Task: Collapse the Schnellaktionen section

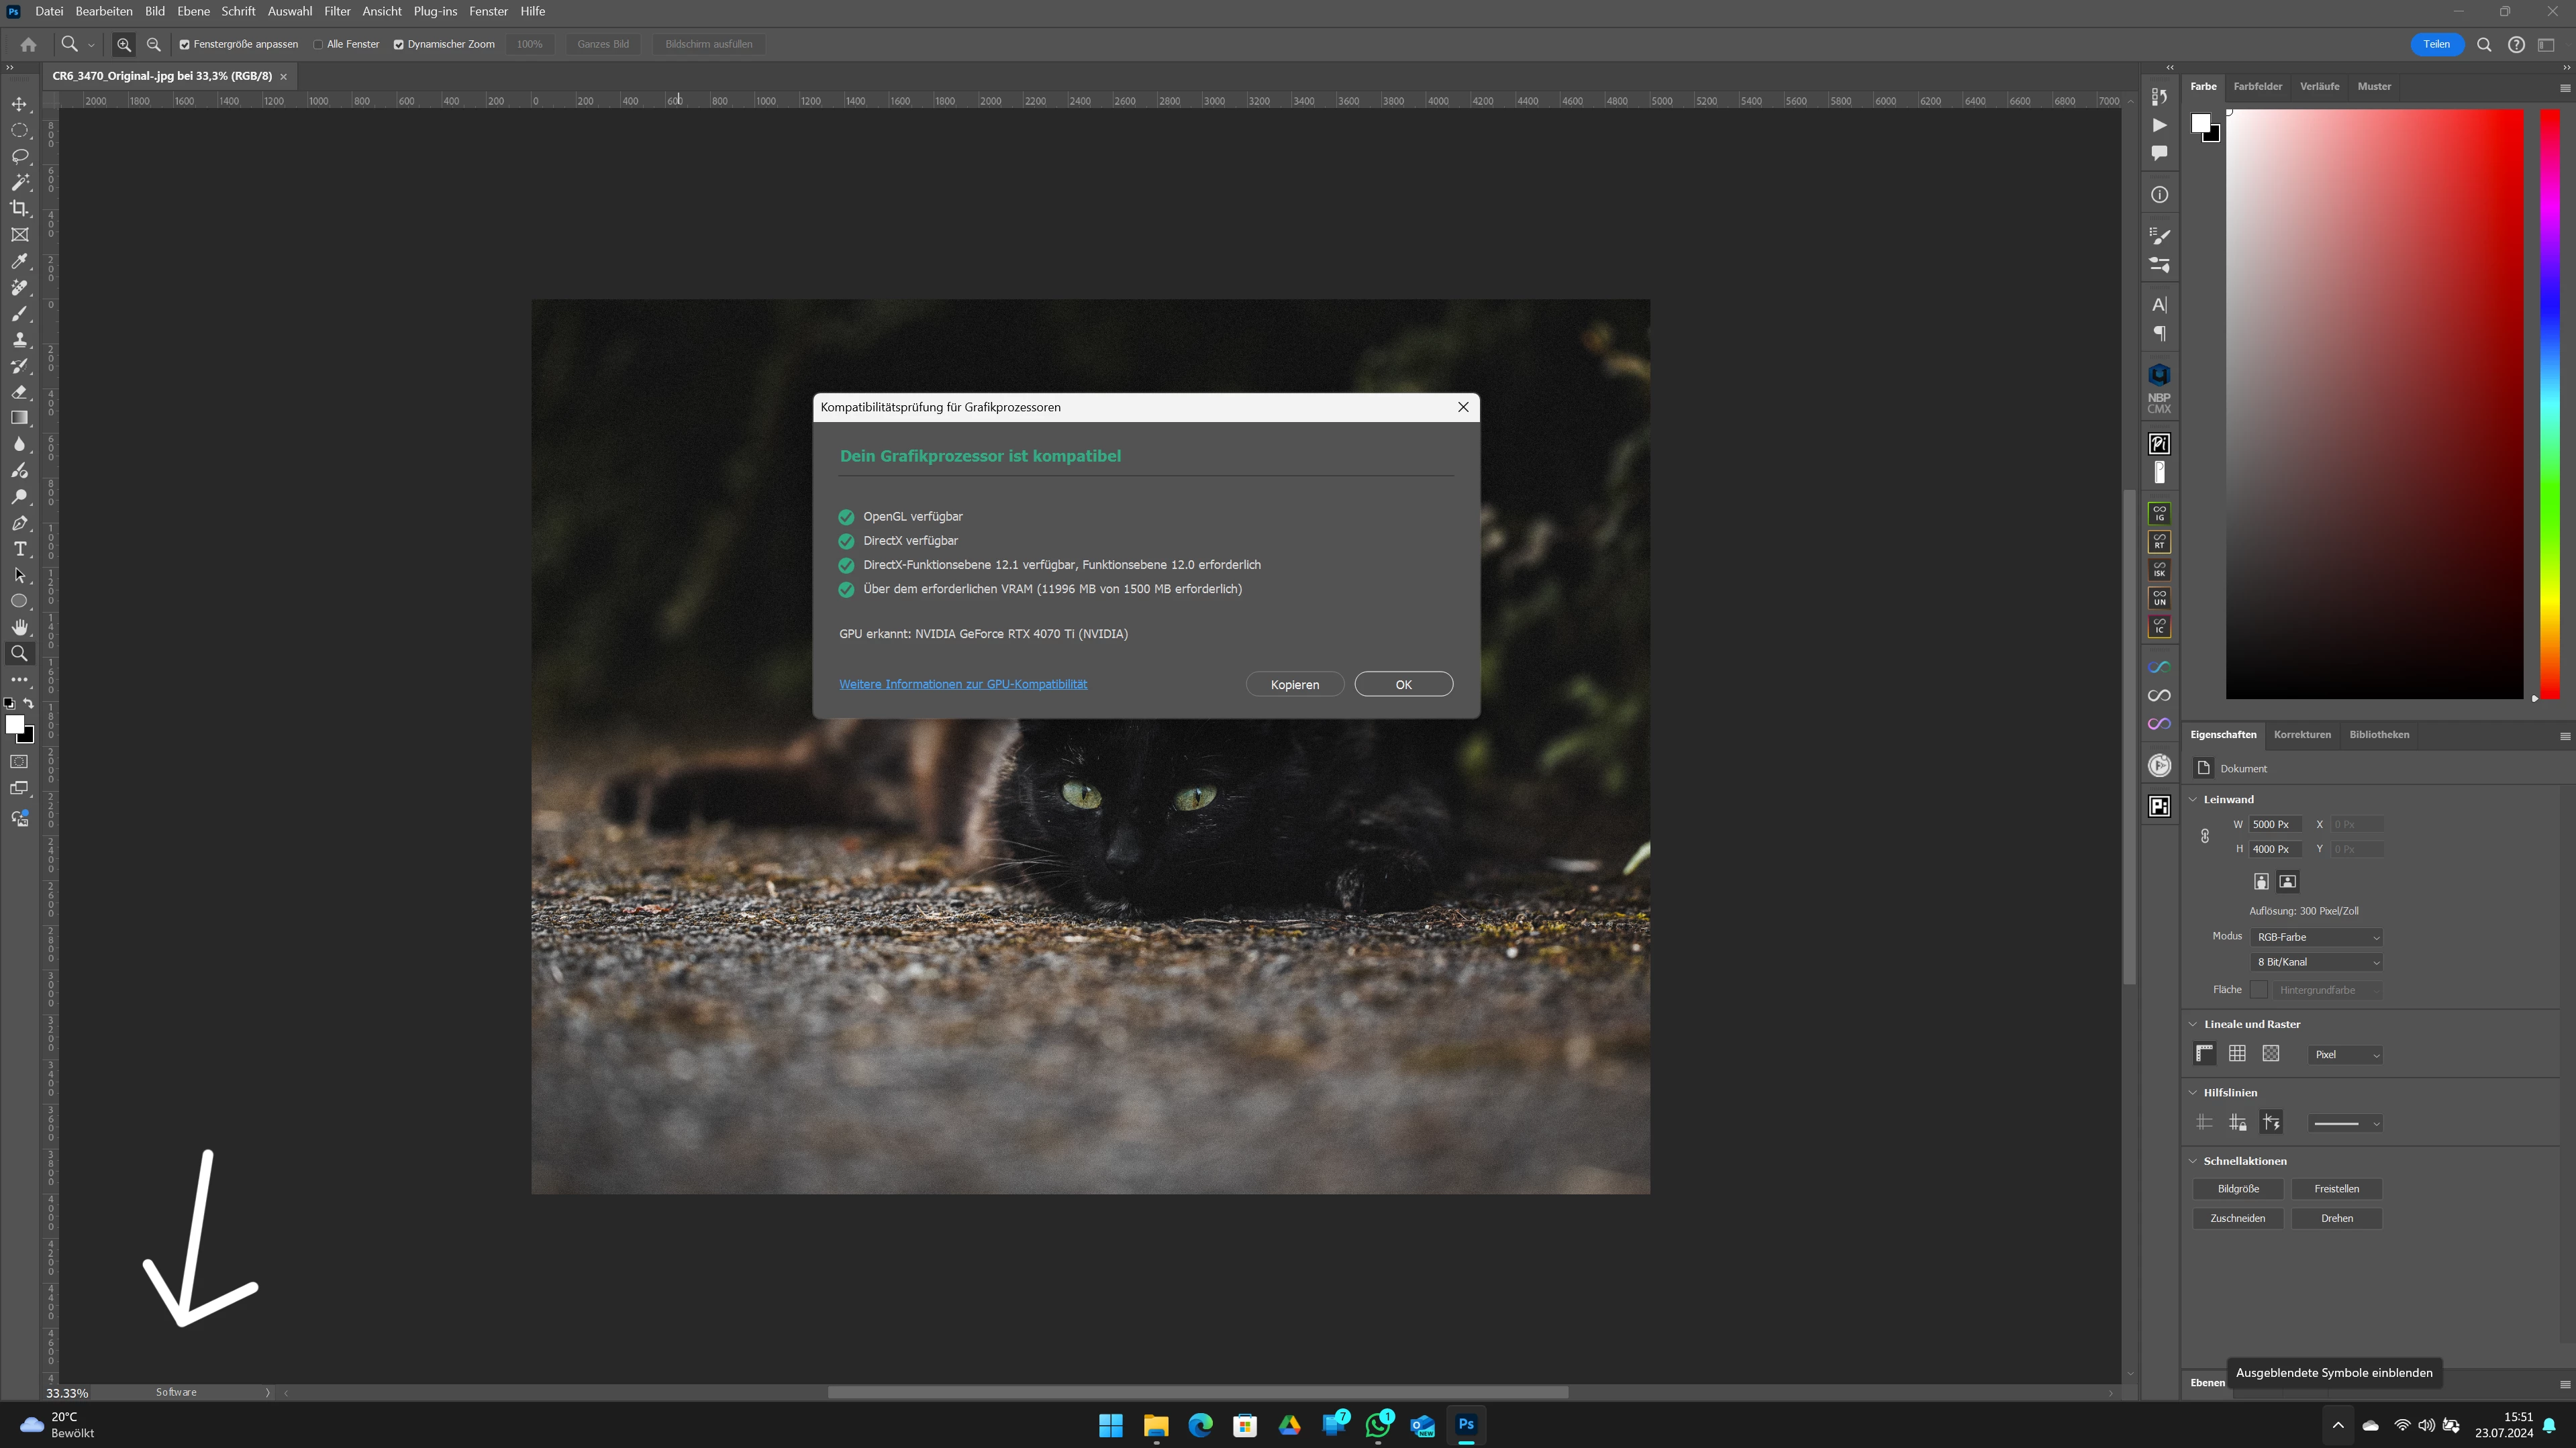Action: coord(2193,1161)
